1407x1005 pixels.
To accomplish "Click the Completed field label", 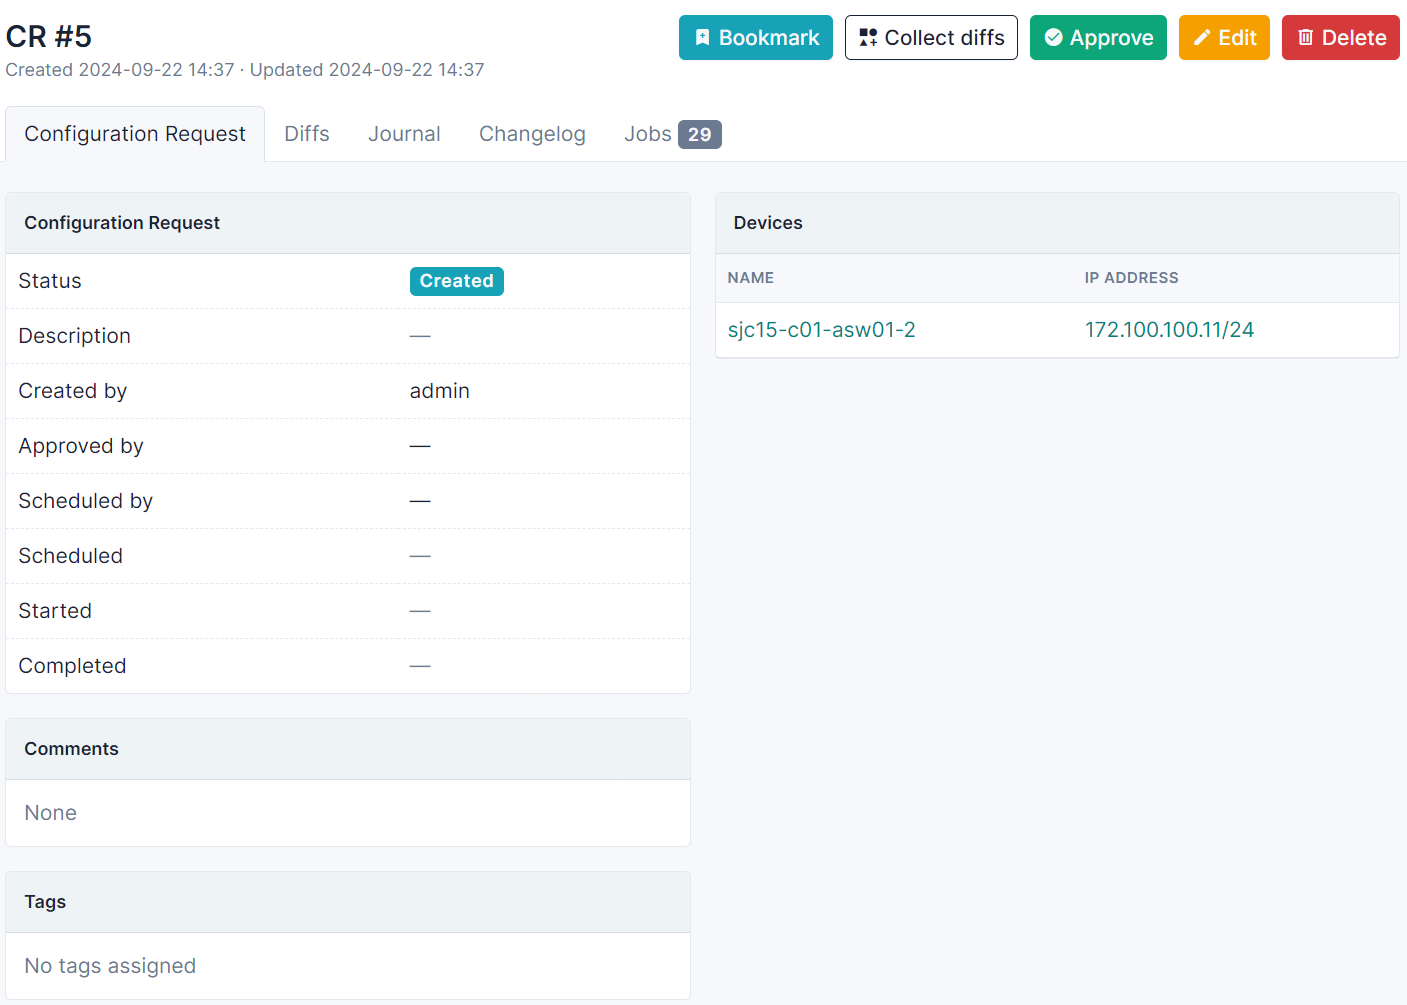I will (x=73, y=666).
